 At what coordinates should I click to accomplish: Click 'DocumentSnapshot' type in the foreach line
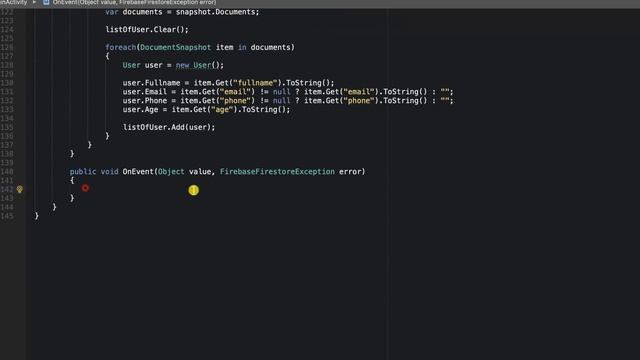click(176, 47)
